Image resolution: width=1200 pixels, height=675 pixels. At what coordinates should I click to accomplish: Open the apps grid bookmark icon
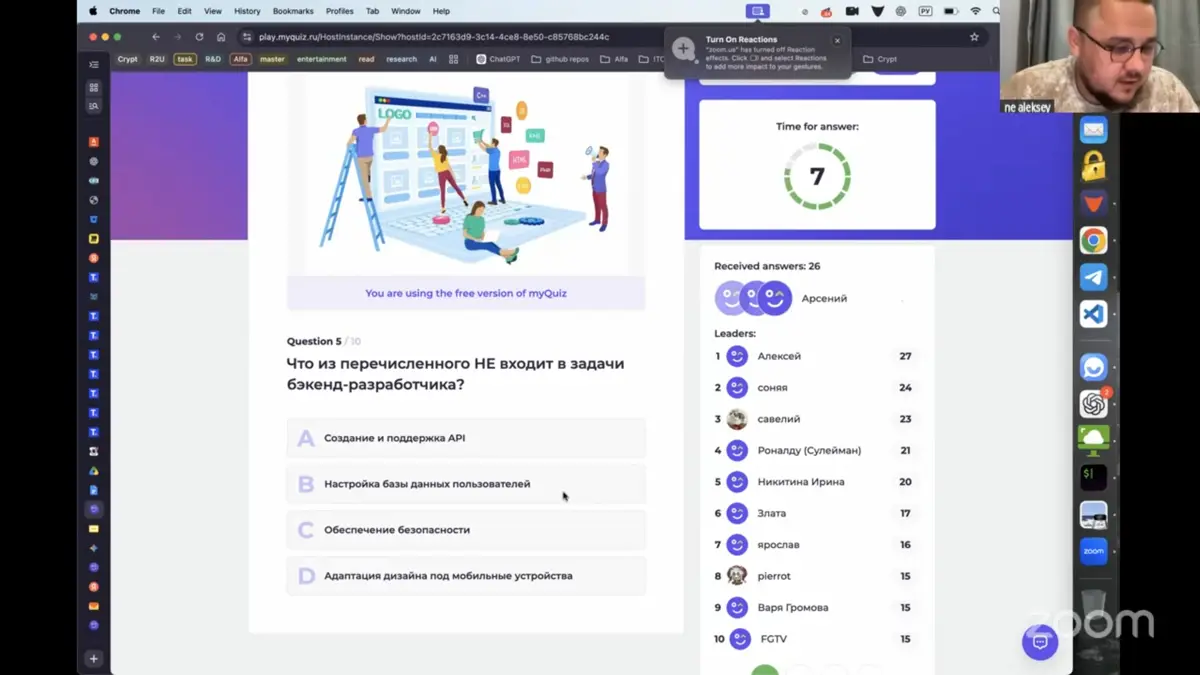point(453,59)
